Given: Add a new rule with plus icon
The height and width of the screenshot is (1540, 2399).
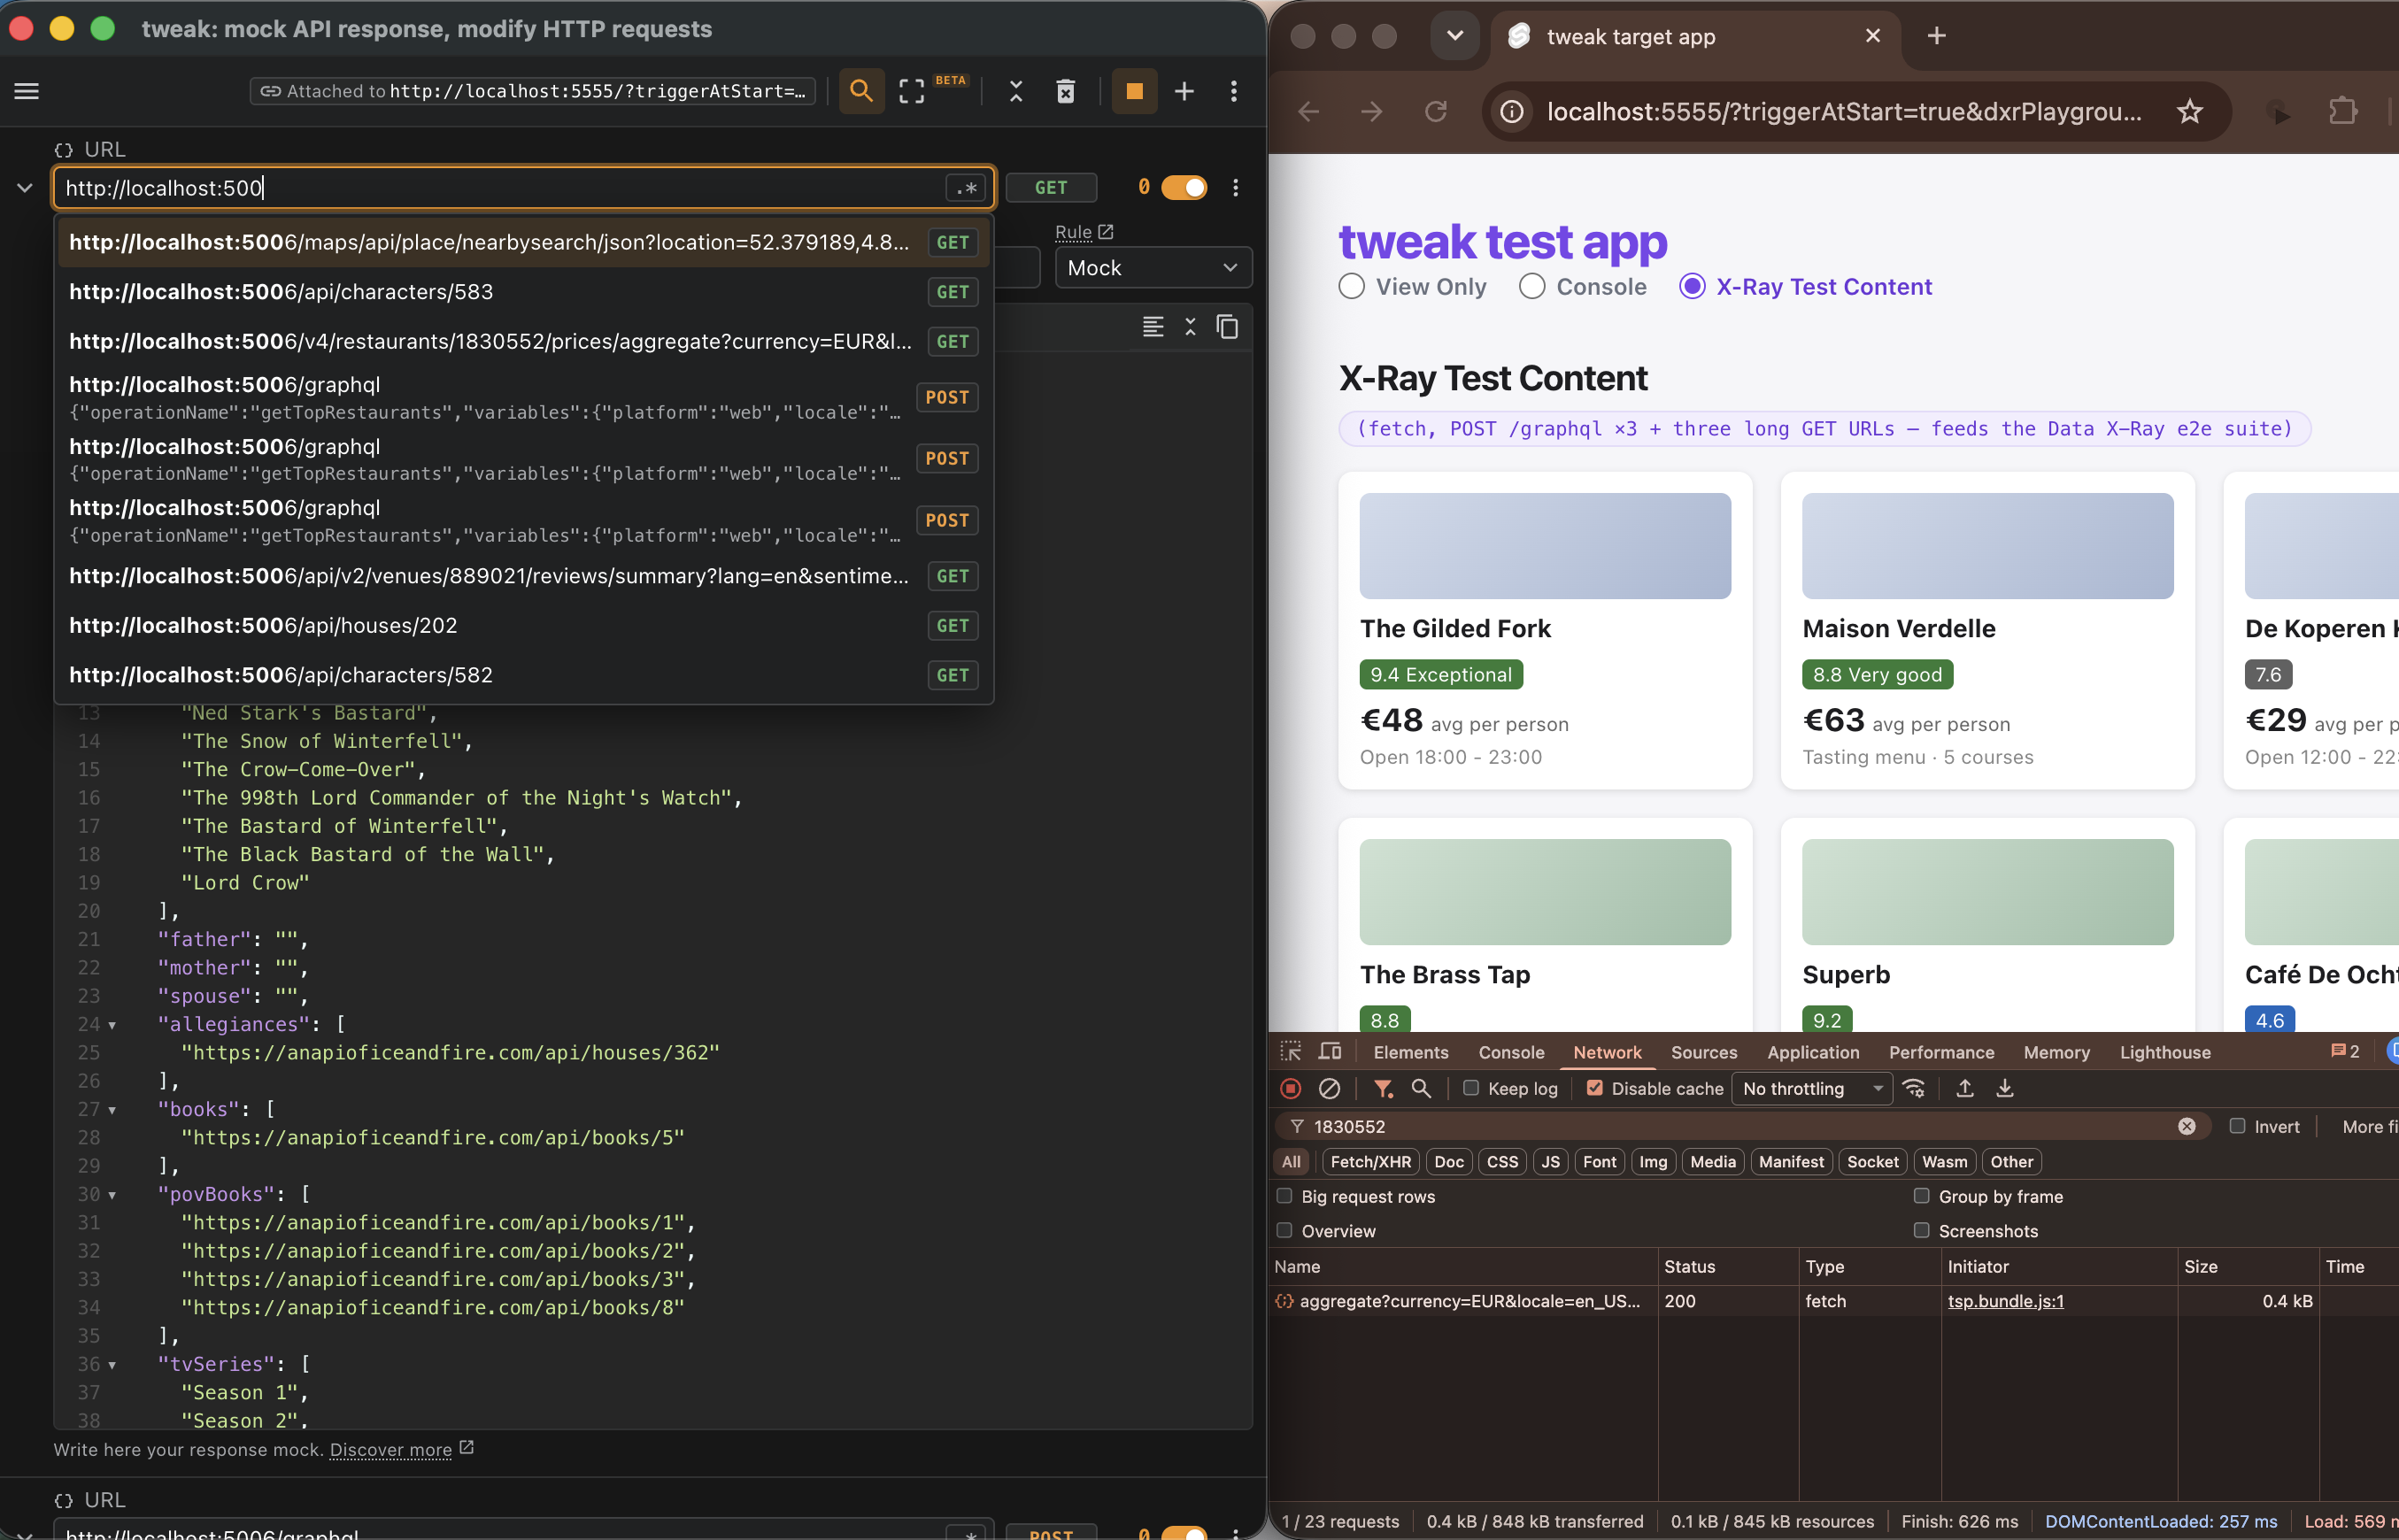Looking at the screenshot, I should (1184, 91).
